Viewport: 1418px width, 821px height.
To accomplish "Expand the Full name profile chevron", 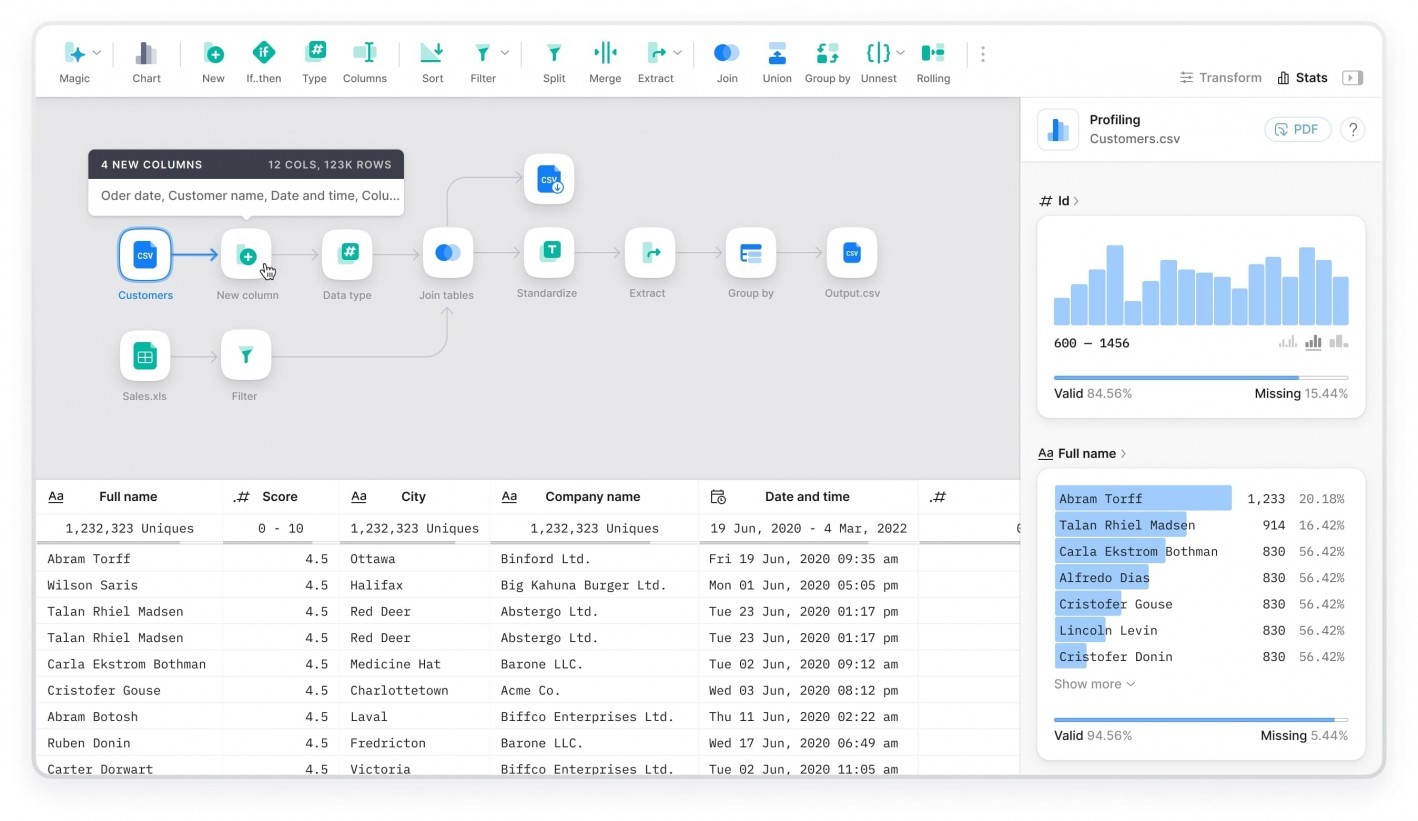I will (1123, 453).
